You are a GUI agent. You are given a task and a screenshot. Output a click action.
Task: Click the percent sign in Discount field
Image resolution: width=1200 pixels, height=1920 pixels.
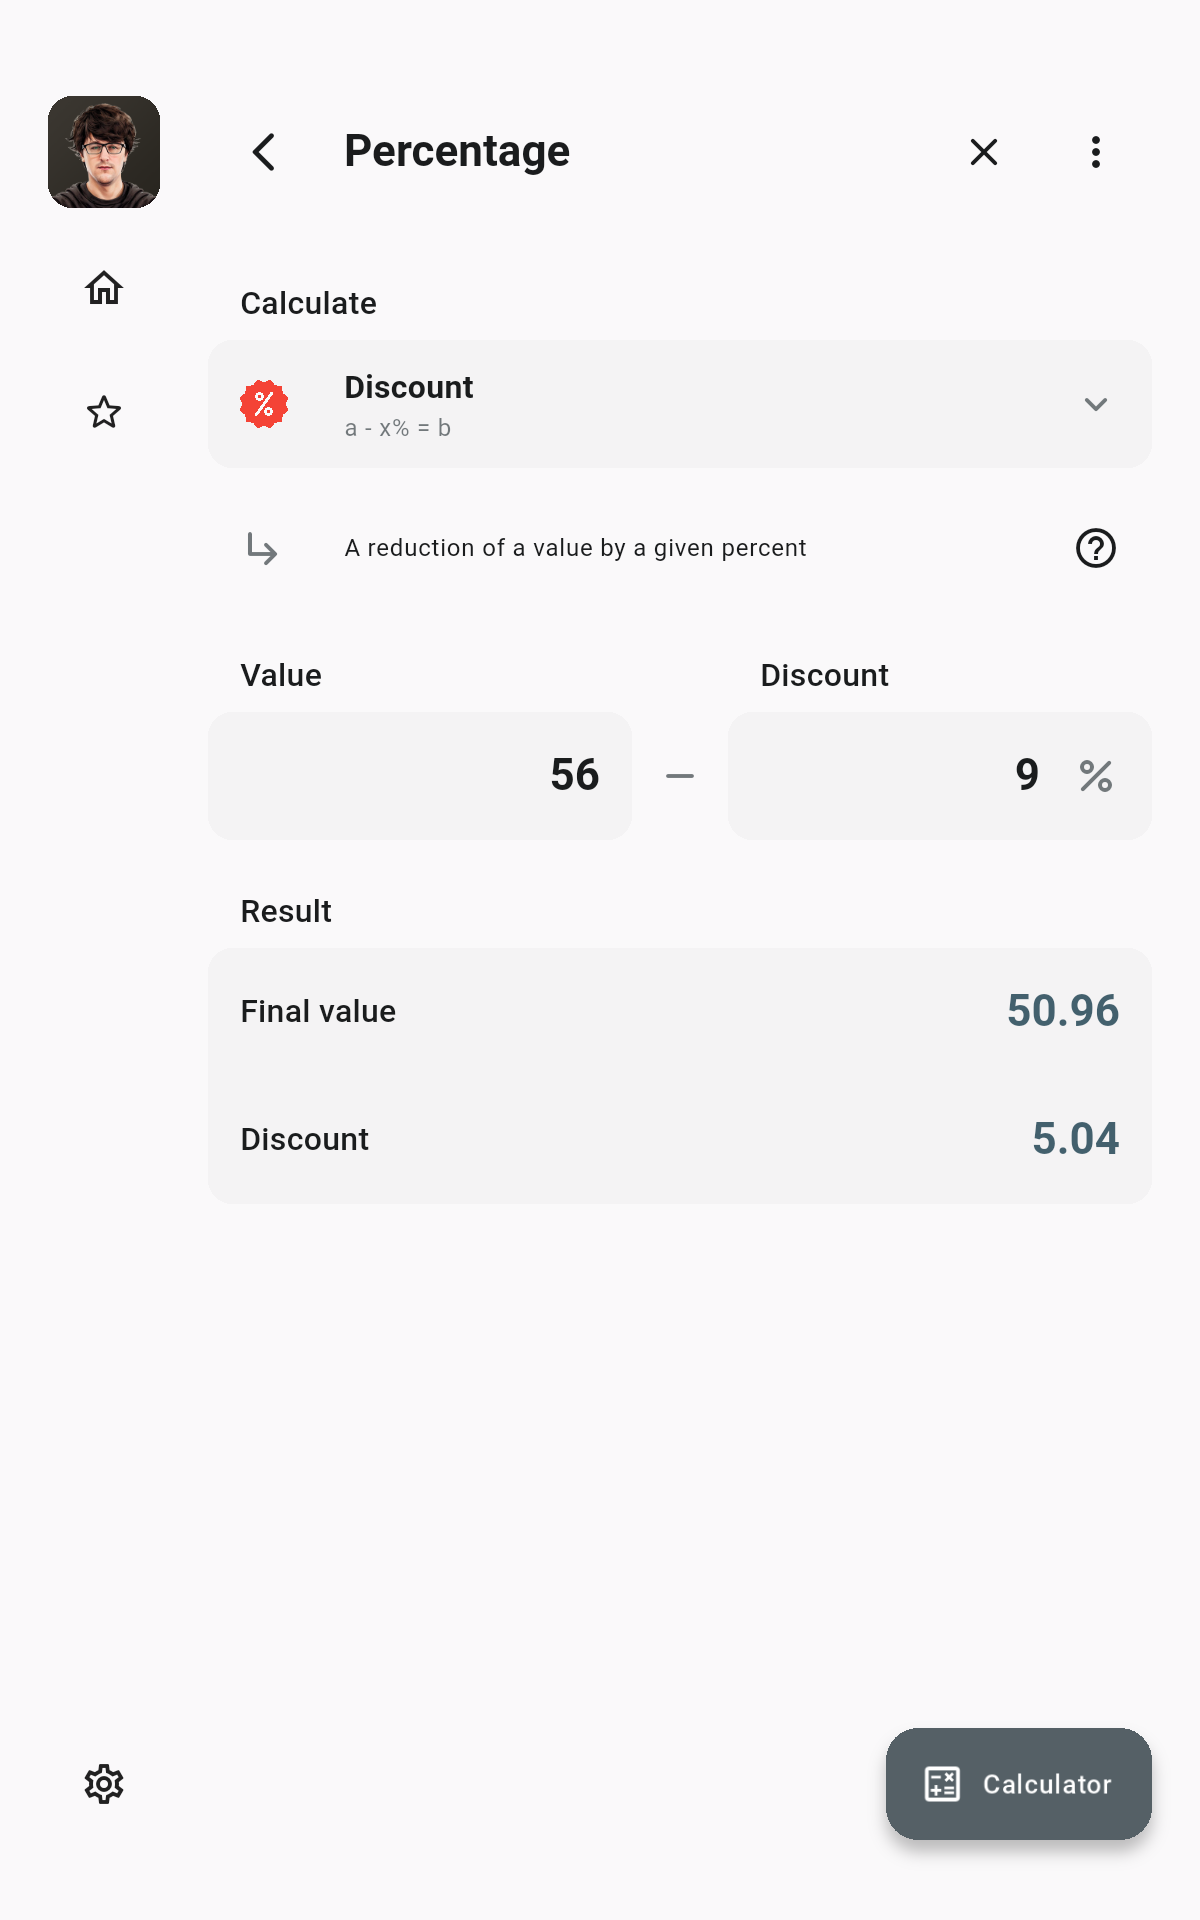point(1096,776)
